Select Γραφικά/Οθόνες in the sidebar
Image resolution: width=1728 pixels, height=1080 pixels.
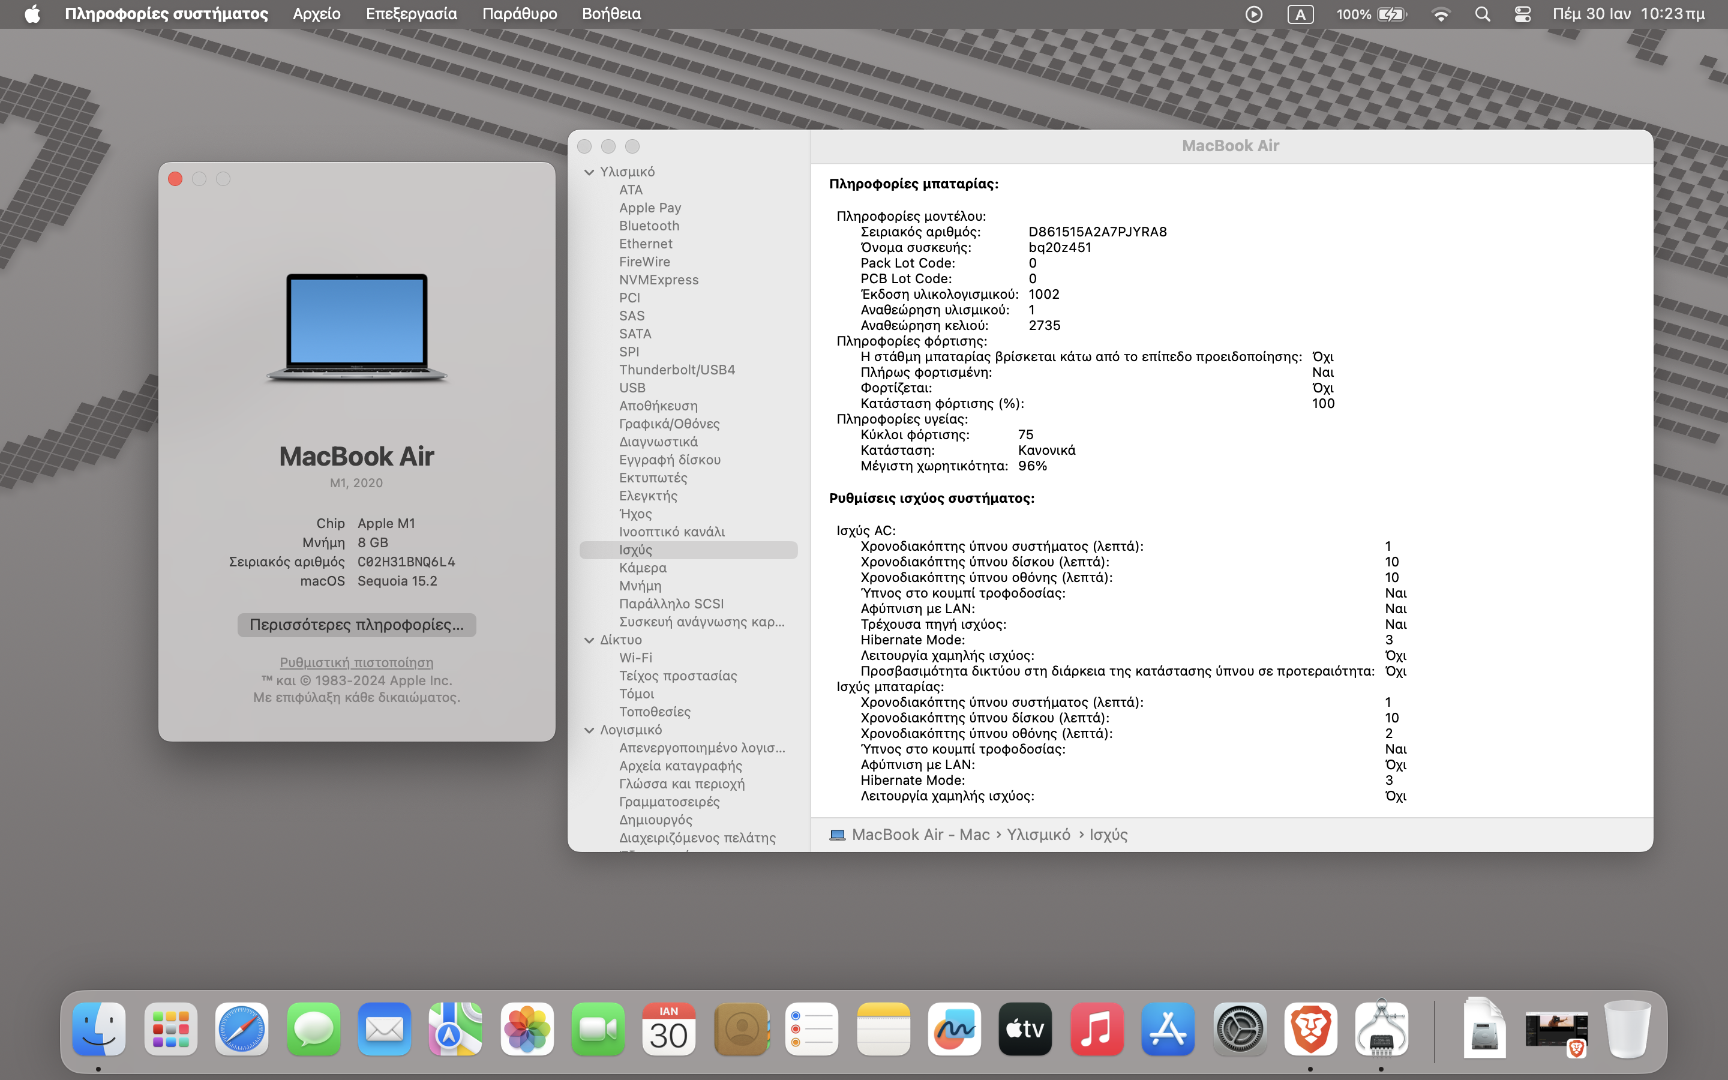click(x=669, y=424)
